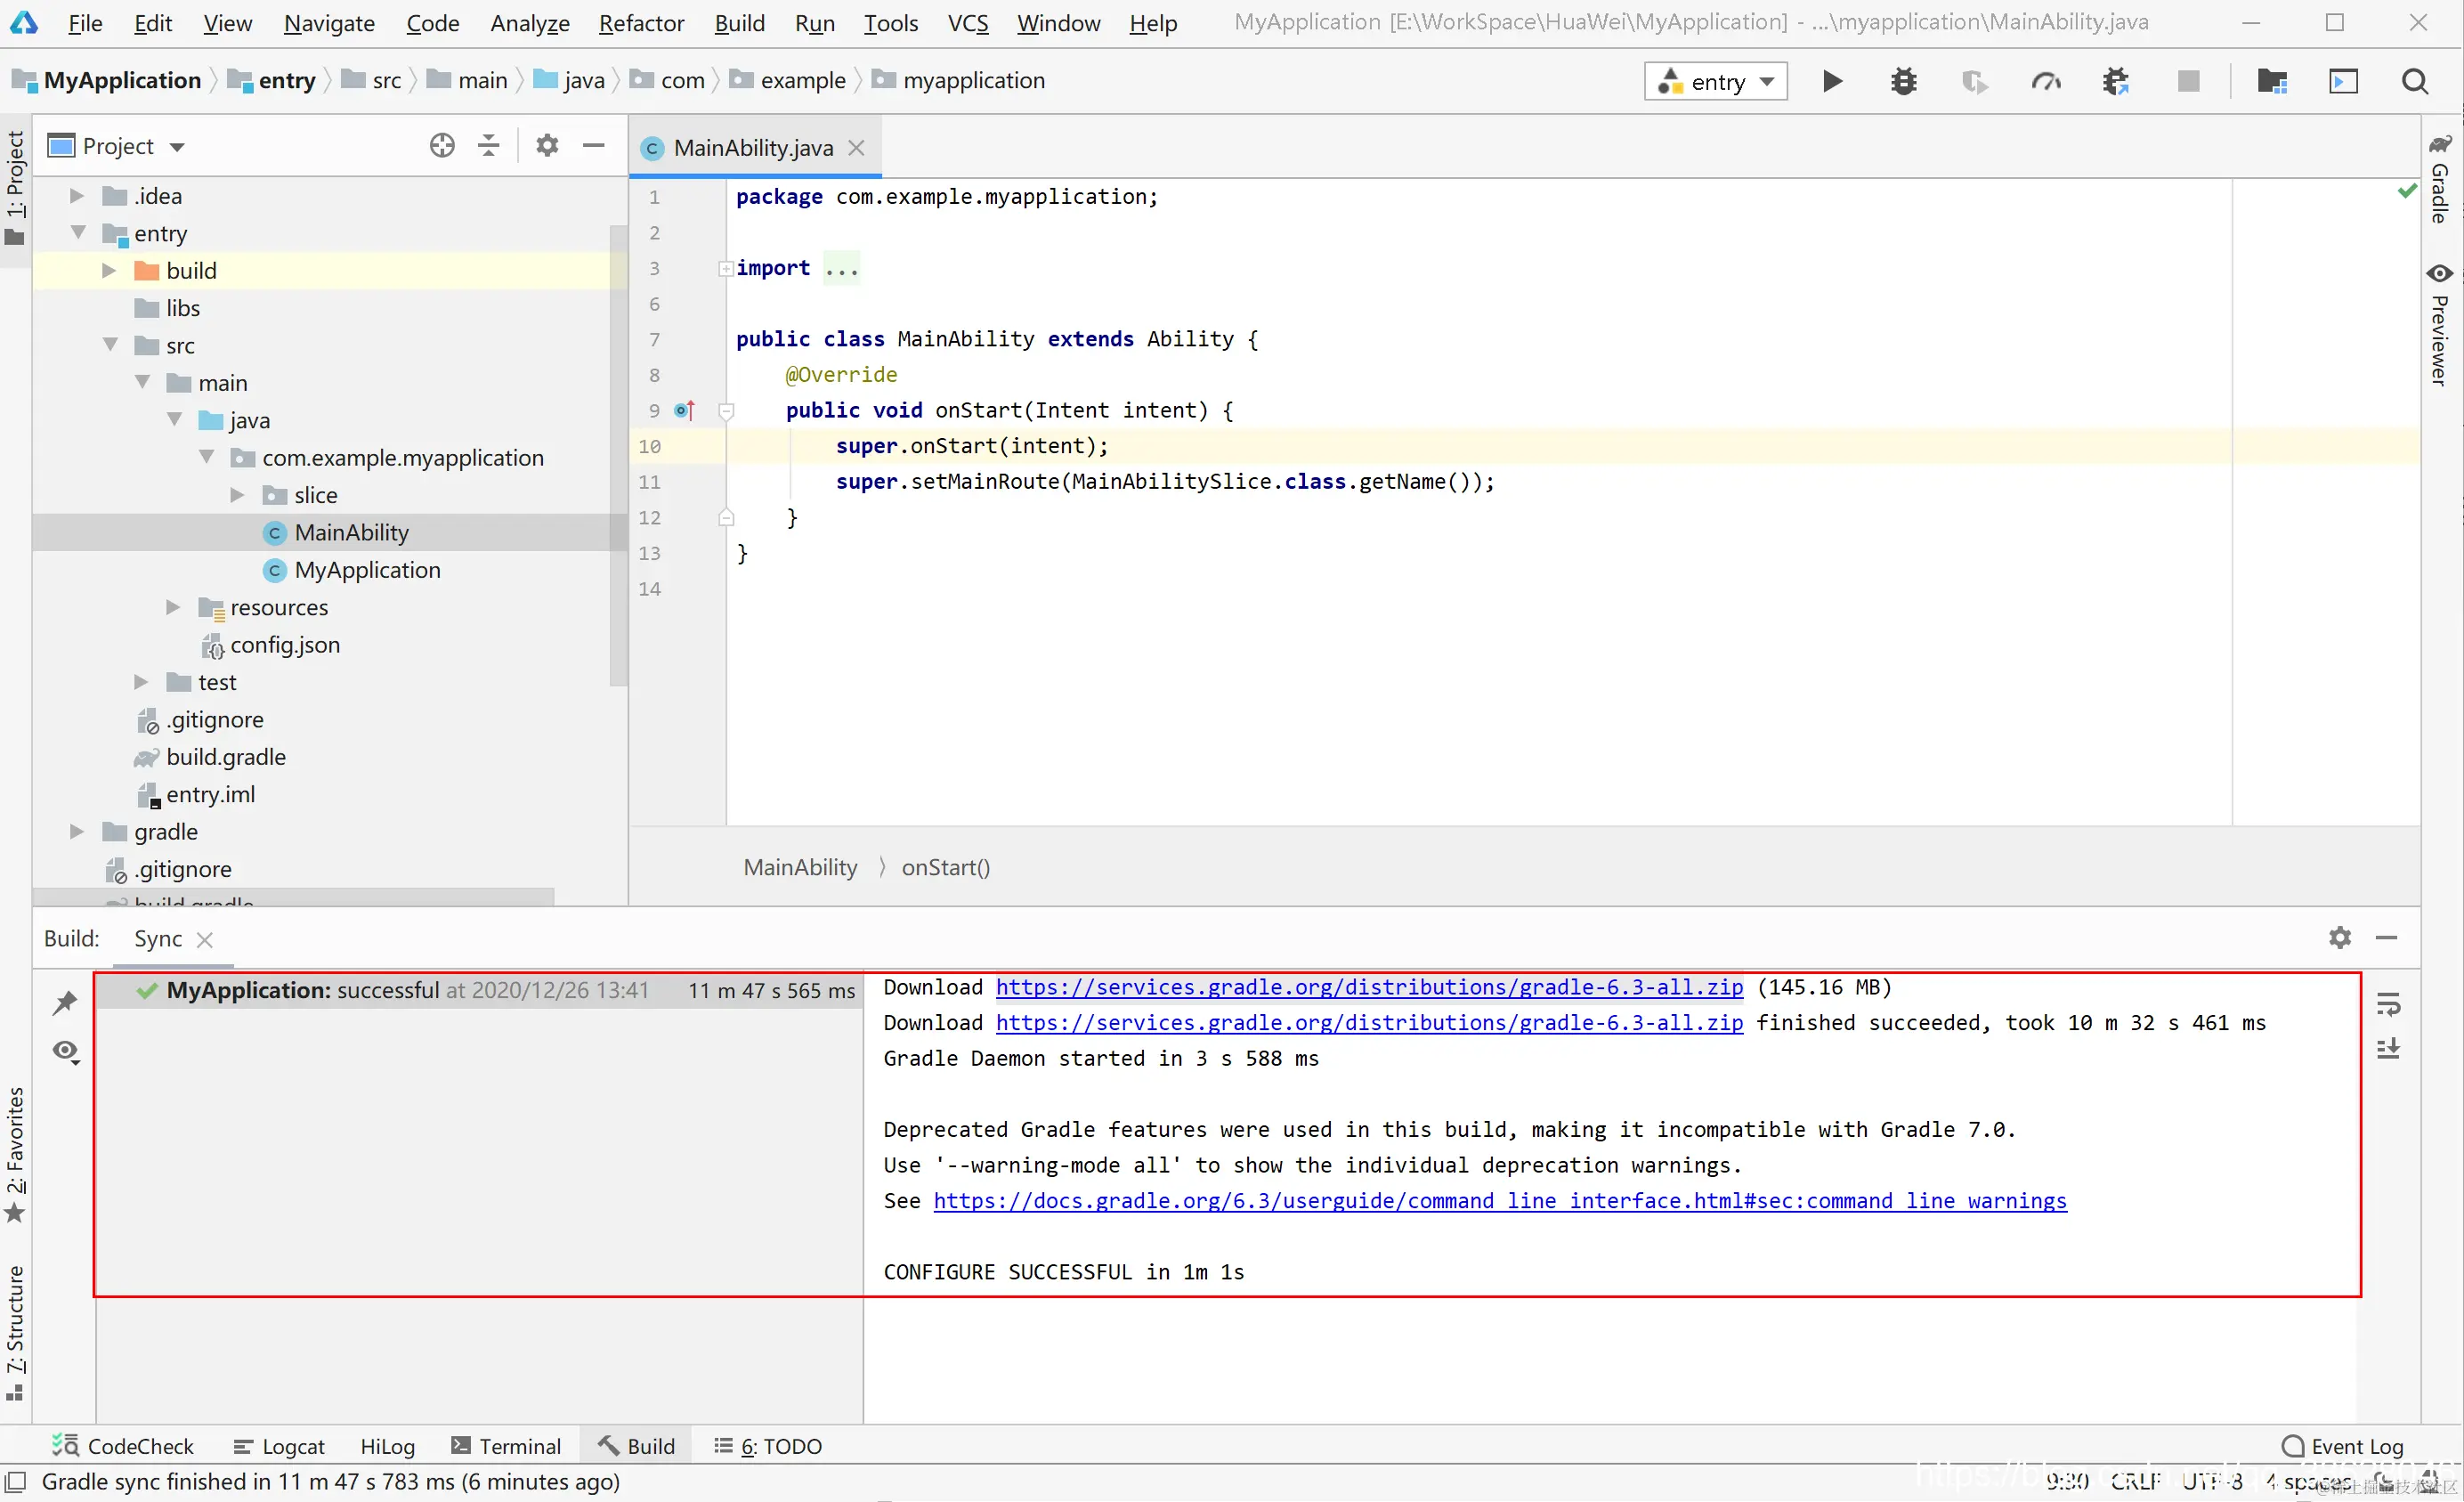This screenshot has width=2464, height=1502.
Task: Open the Refactor menu
Action: coord(641,22)
